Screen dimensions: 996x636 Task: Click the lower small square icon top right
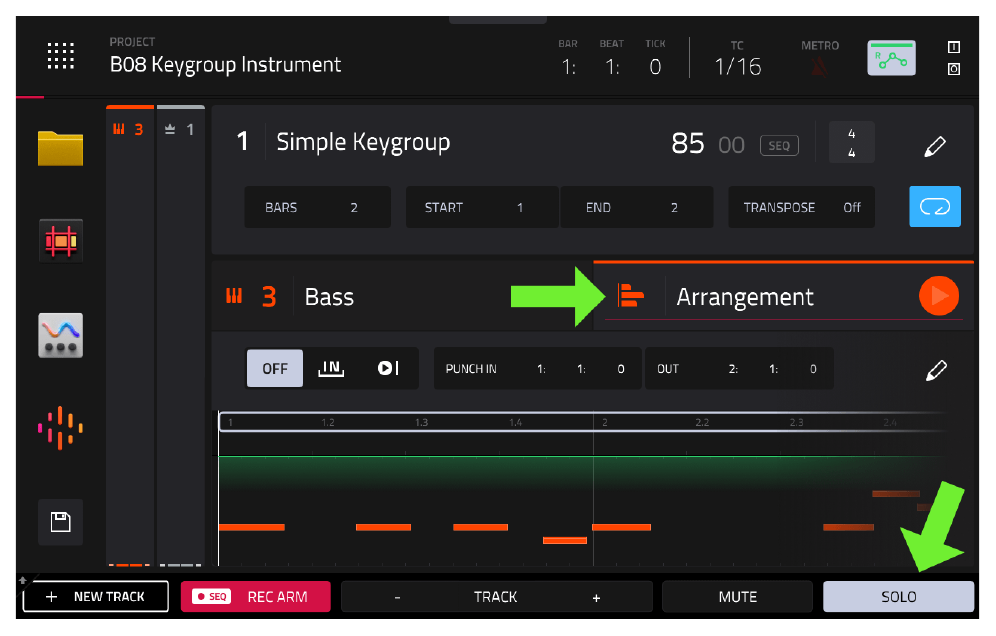(x=953, y=69)
